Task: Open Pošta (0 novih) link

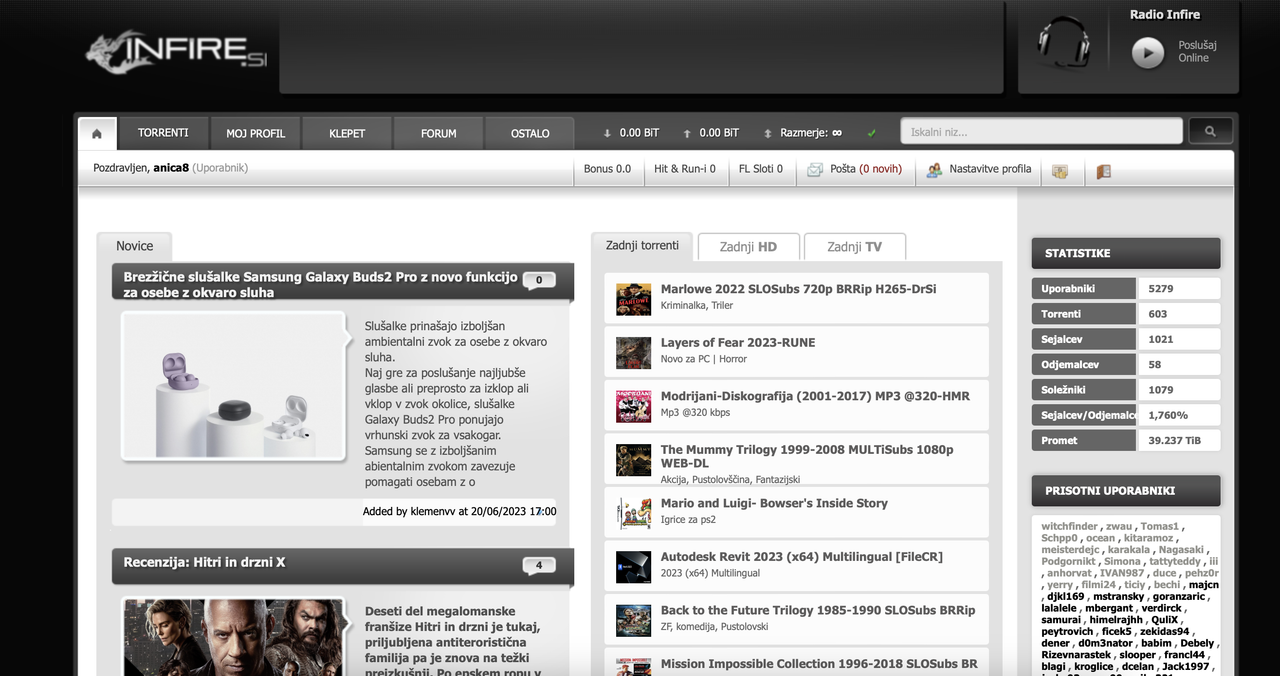Action: pos(866,169)
